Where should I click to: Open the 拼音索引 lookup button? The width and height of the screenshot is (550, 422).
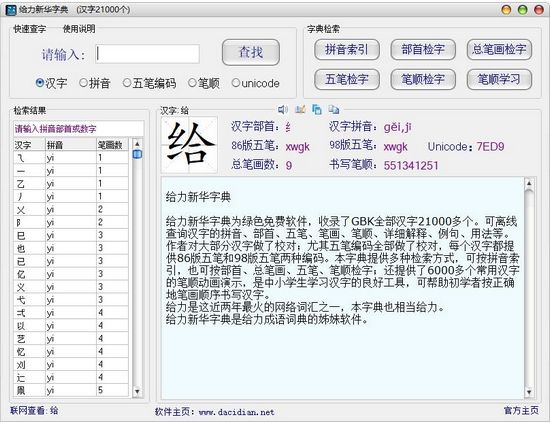click(347, 49)
